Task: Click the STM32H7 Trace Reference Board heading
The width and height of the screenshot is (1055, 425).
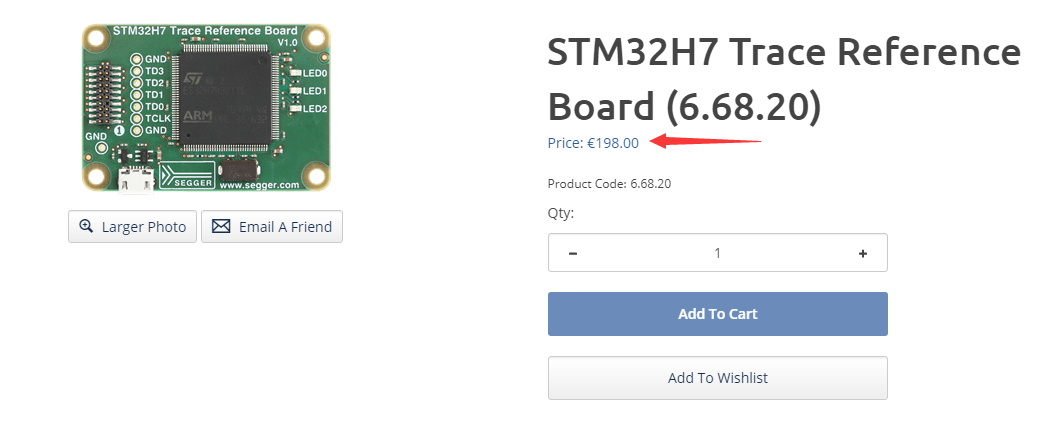Action: tap(784, 79)
